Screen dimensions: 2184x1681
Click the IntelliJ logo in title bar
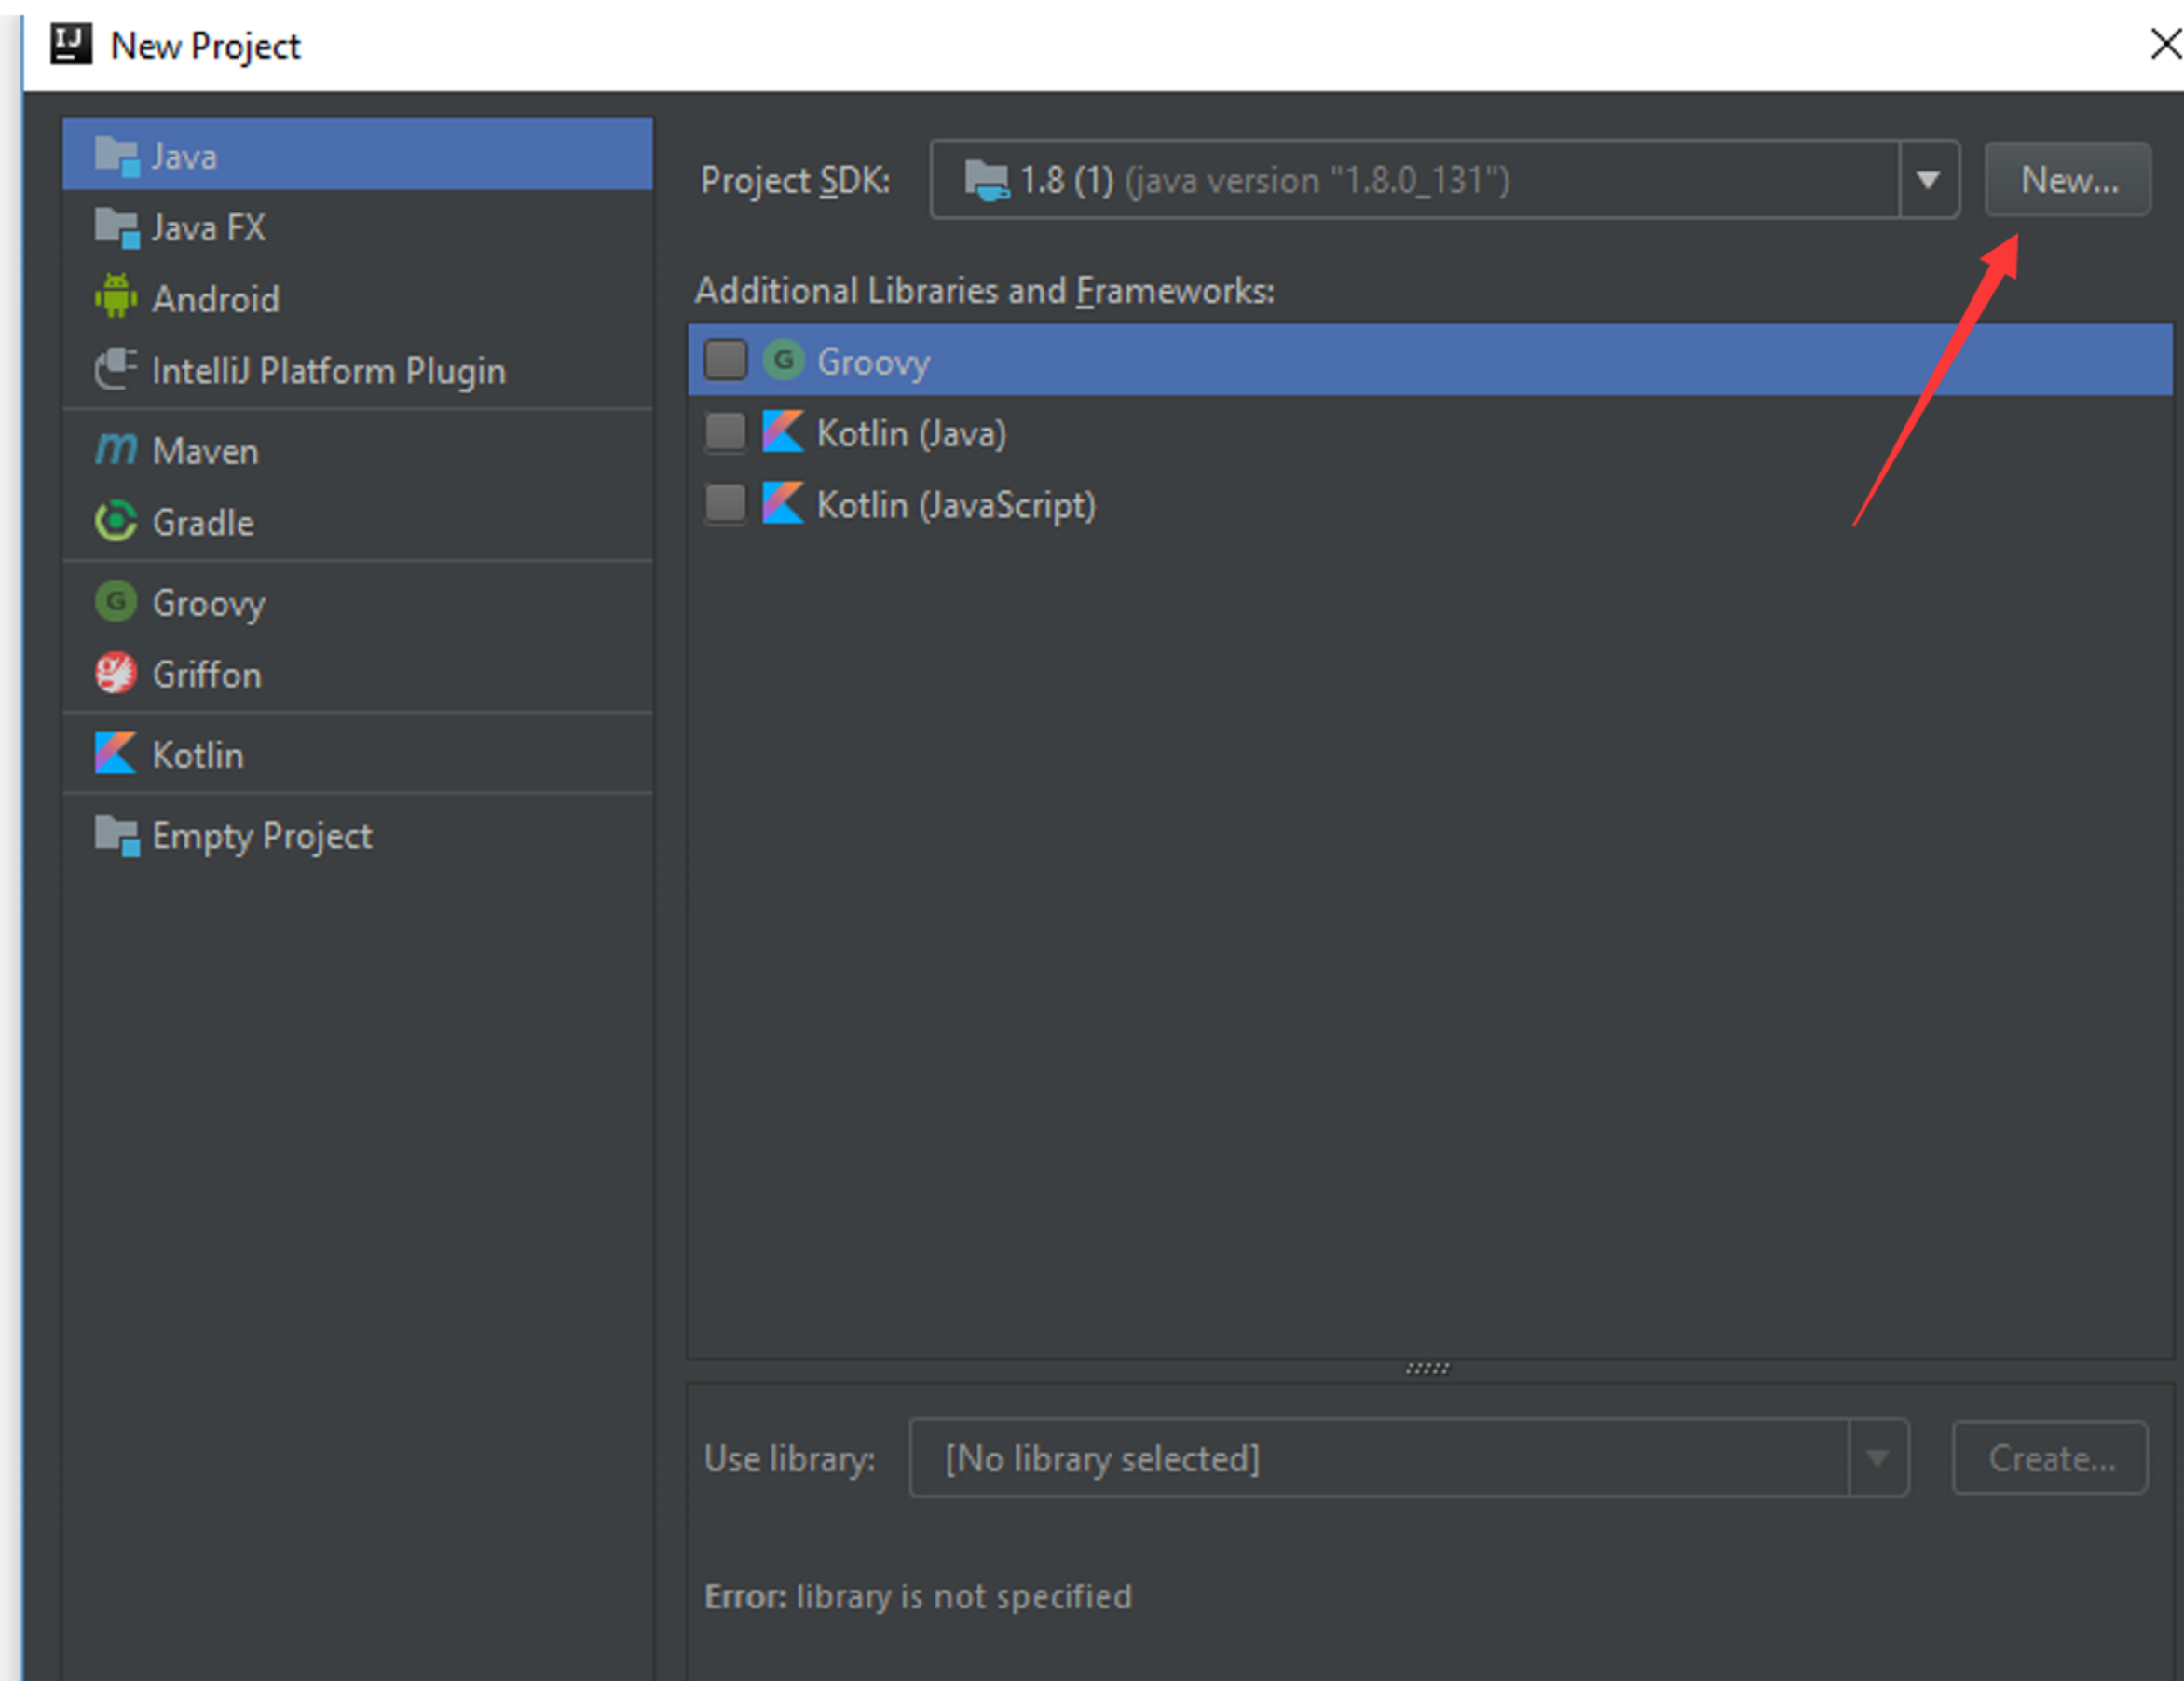click(71, 45)
